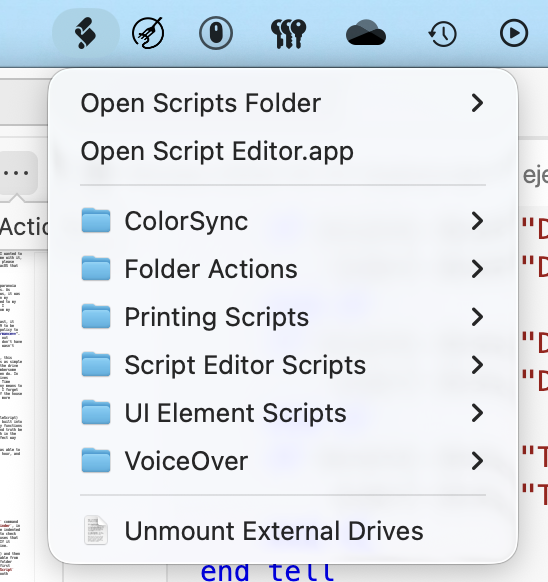Select UI Element Scripts entry

pyautogui.click(x=283, y=413)
